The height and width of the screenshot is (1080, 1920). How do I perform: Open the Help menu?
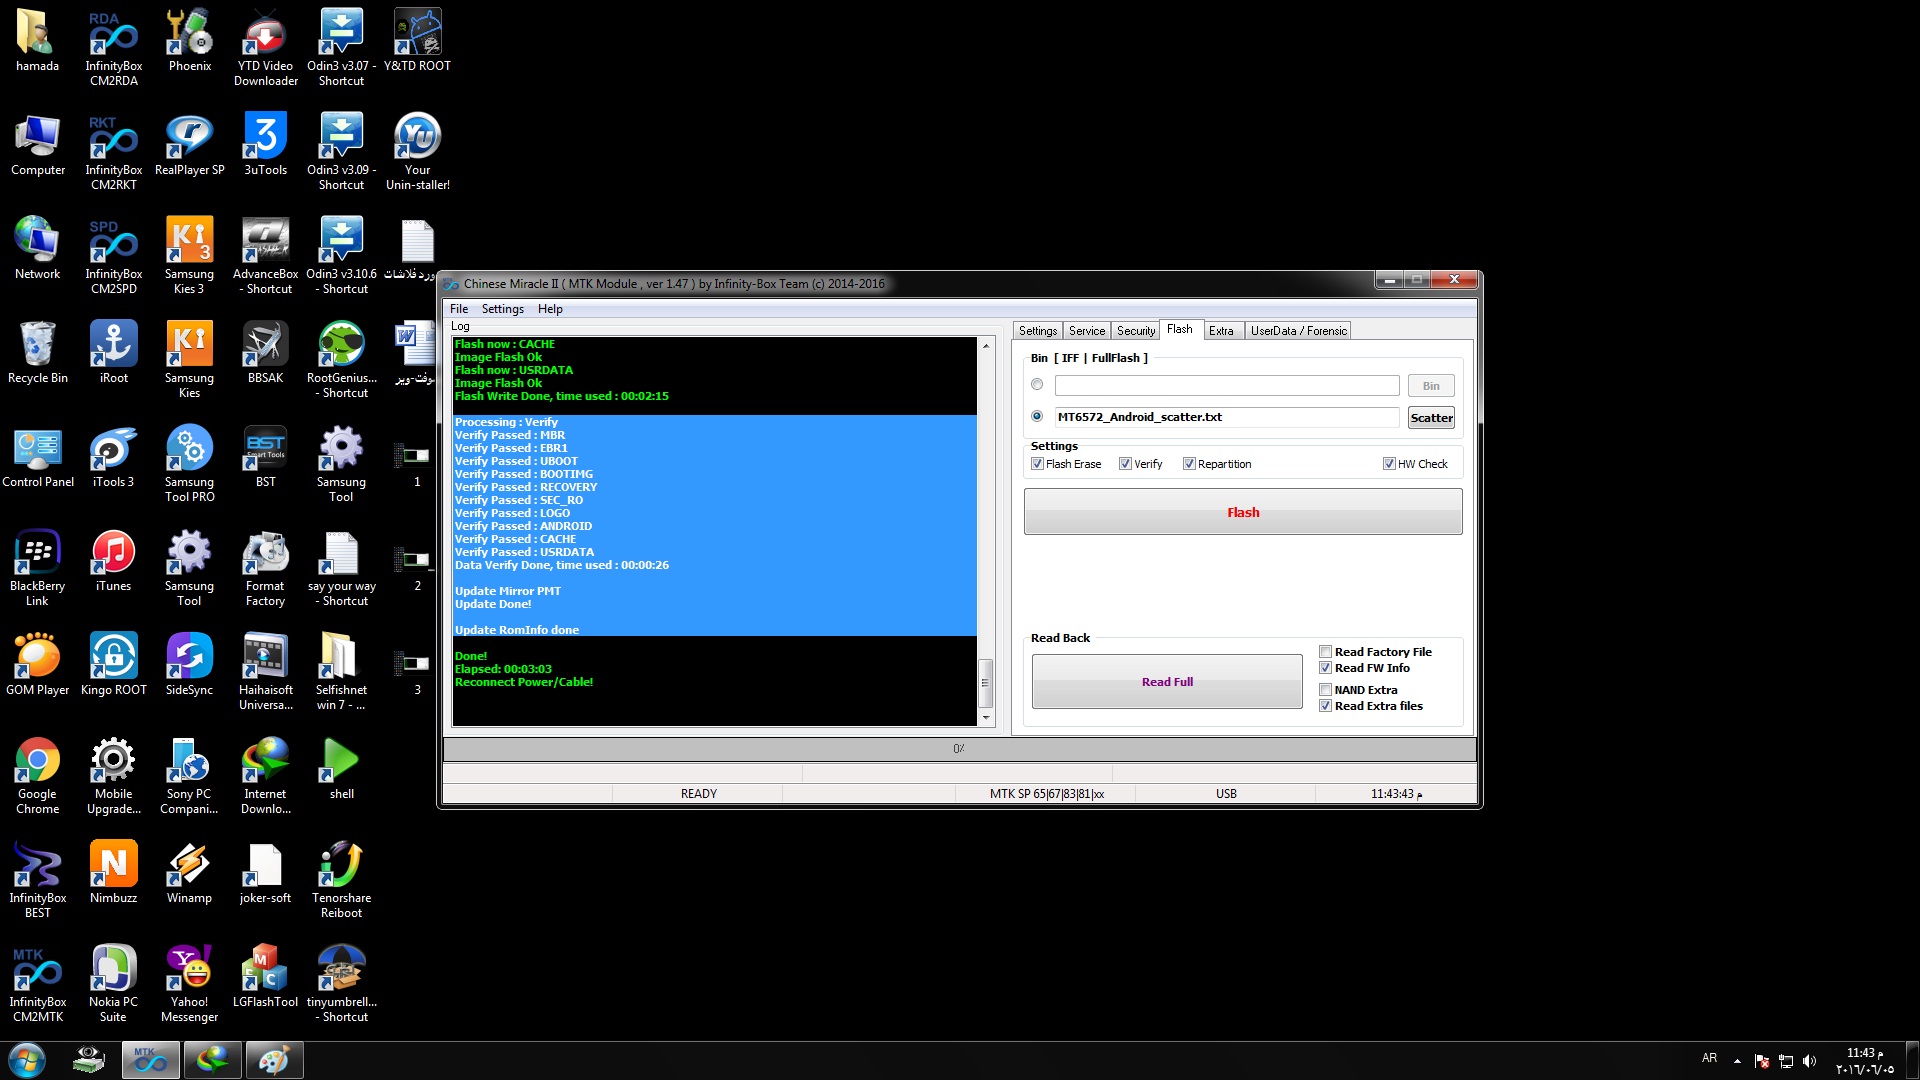[550, 309]
